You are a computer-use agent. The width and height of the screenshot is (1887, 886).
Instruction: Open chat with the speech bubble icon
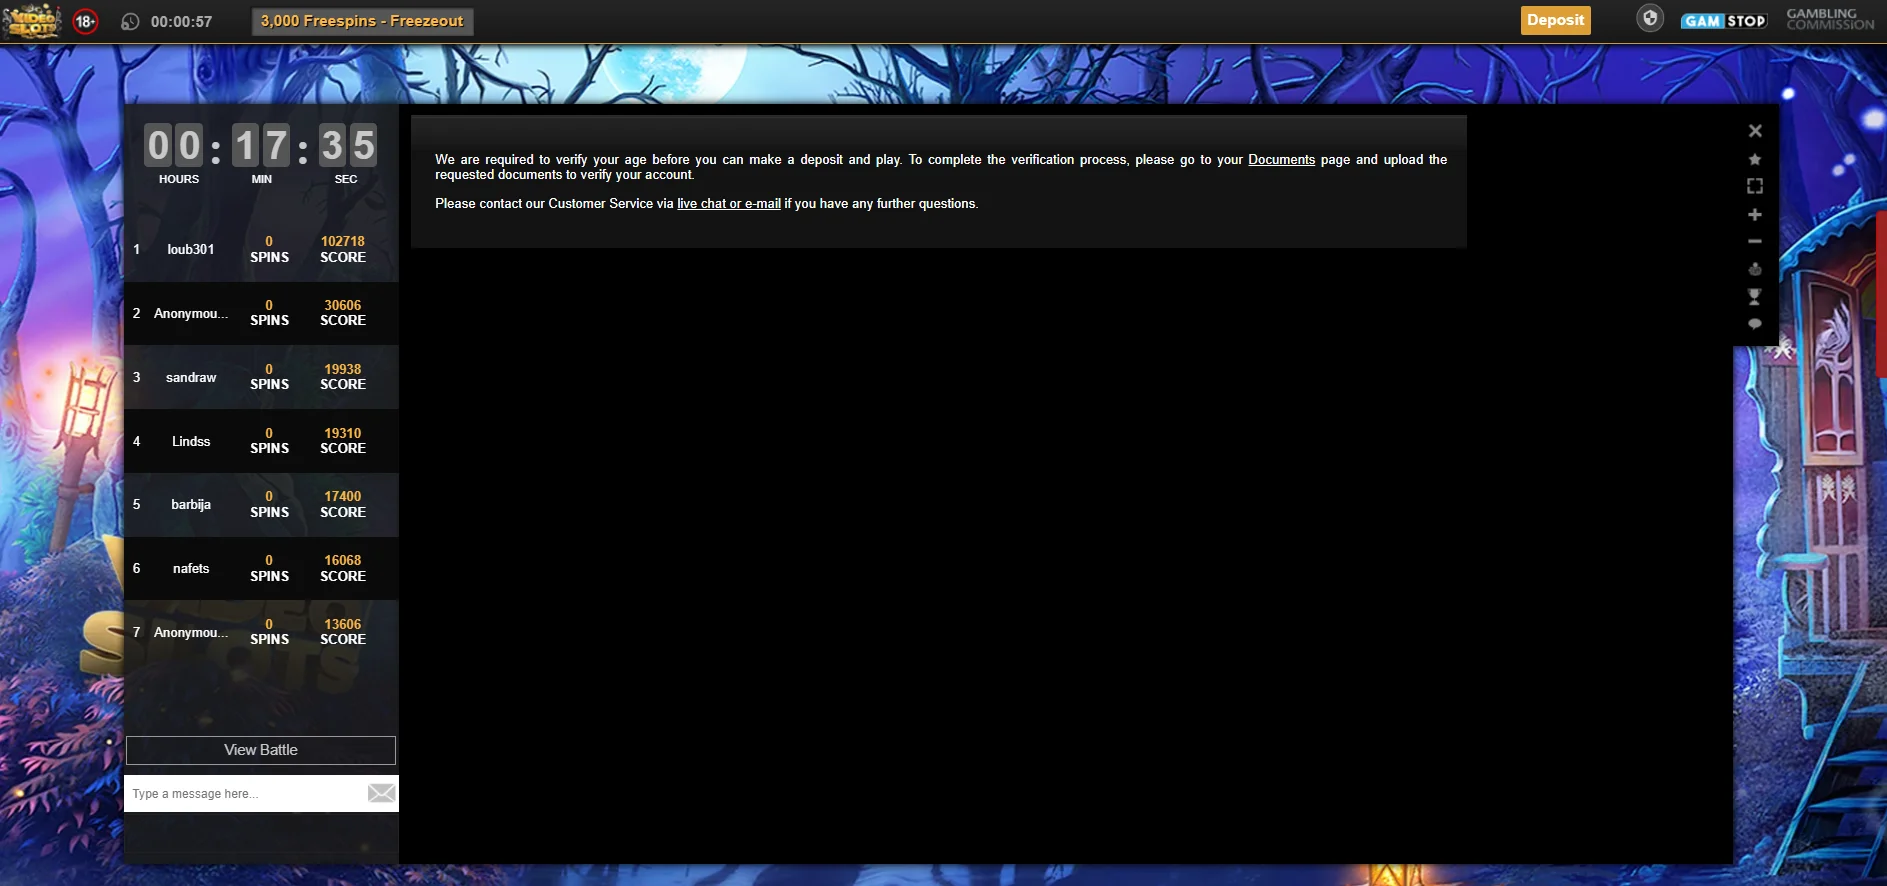click(1755, 324)
